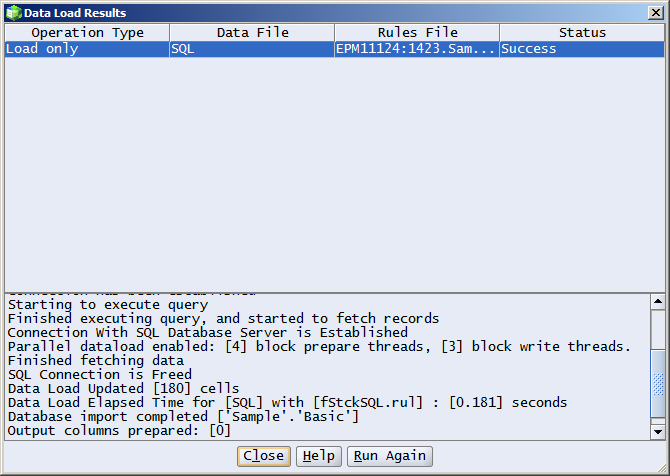Click log line 'SQL Connection is Freed'

[x=100, y=375]
